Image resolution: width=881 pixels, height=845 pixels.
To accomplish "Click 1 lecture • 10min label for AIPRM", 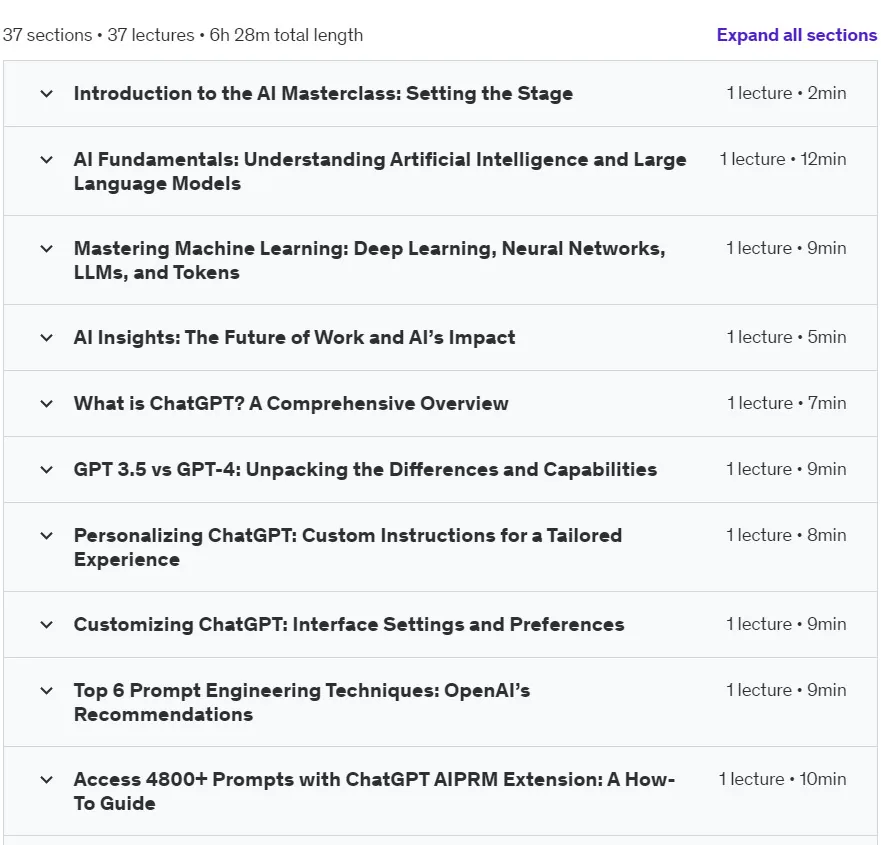I will click(782, 779).
